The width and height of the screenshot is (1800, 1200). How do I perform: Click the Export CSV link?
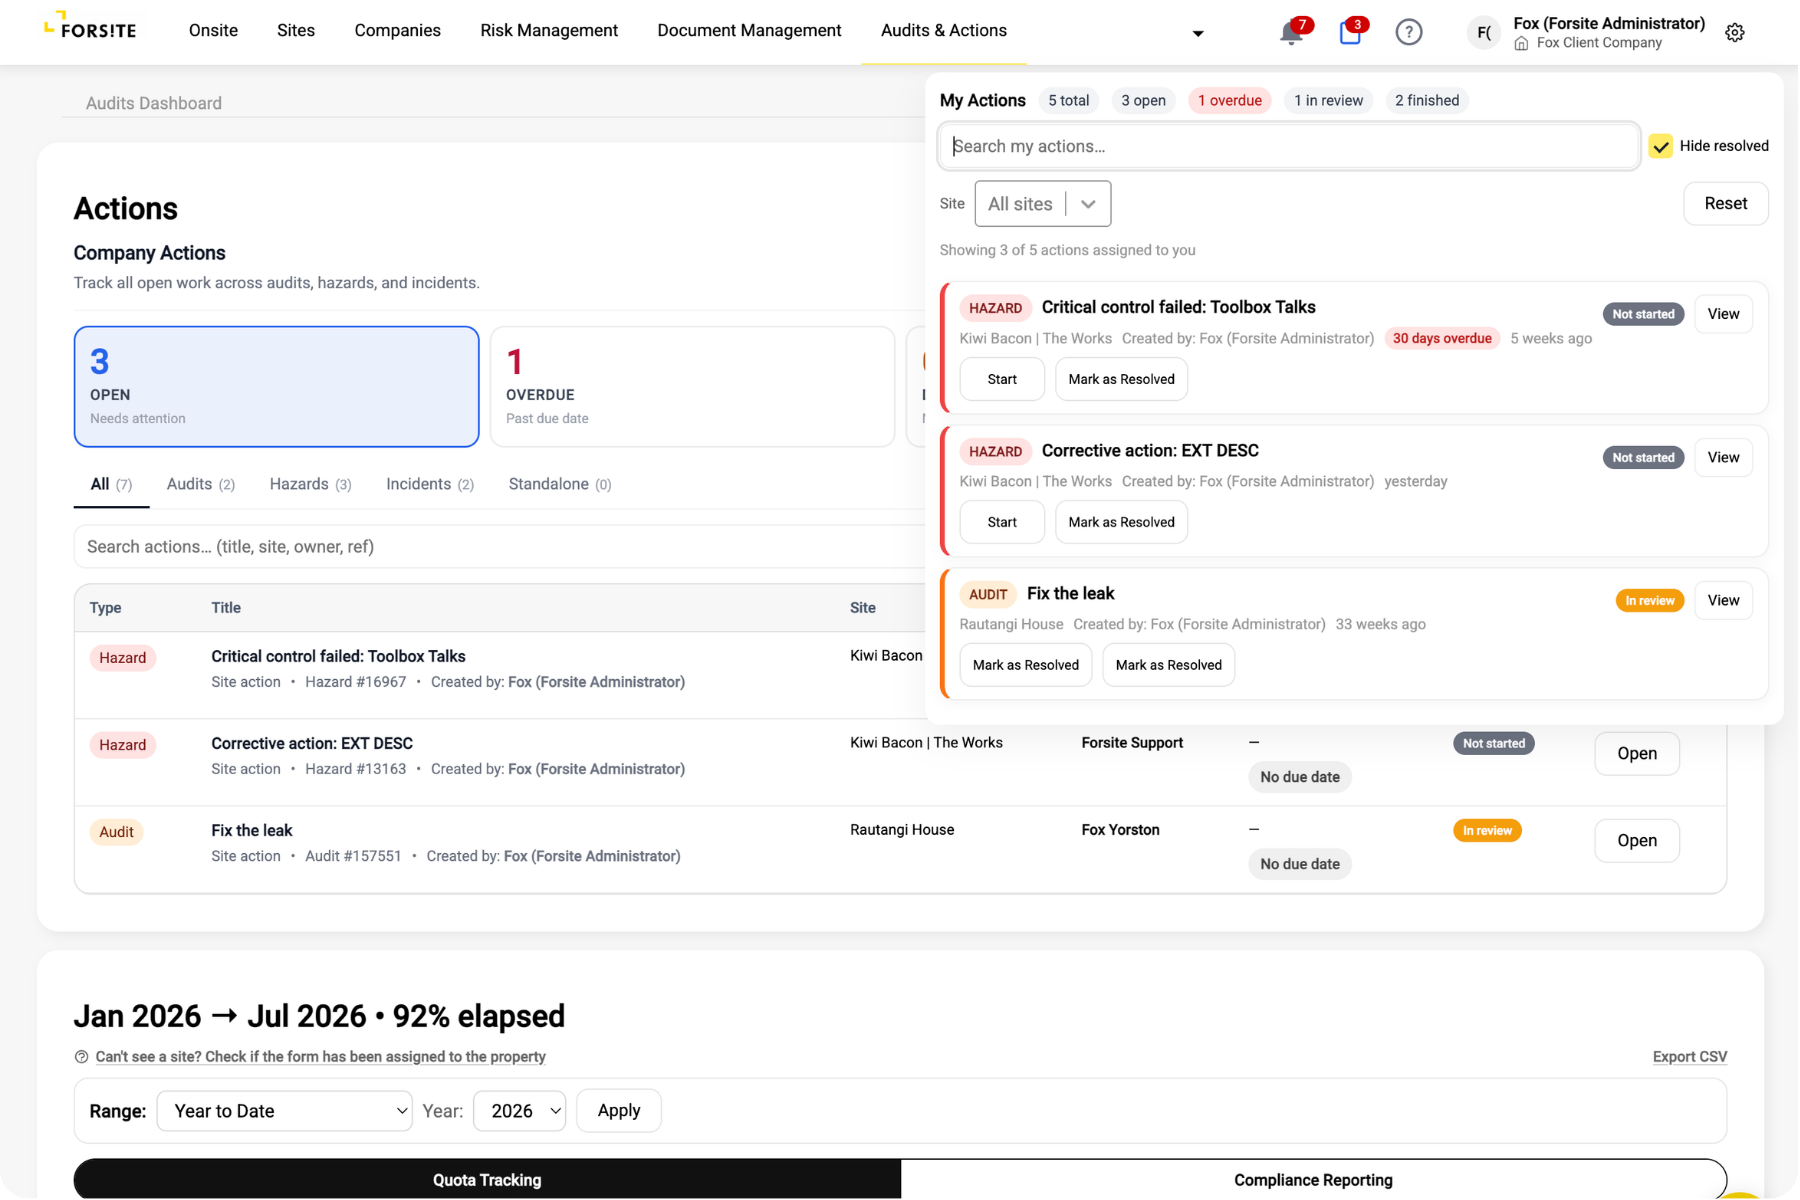tap(1689, 1057)
